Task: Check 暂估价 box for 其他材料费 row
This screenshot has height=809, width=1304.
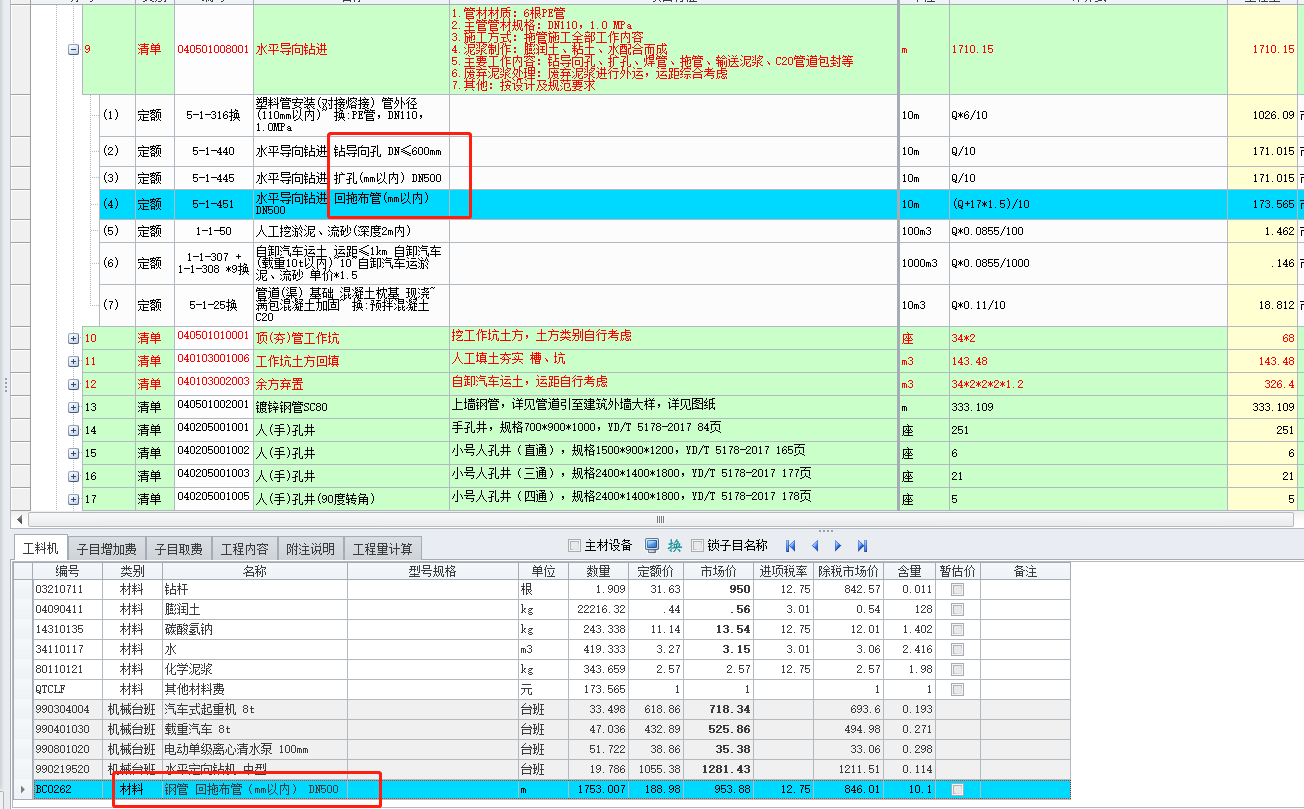Action: point(958,690)
